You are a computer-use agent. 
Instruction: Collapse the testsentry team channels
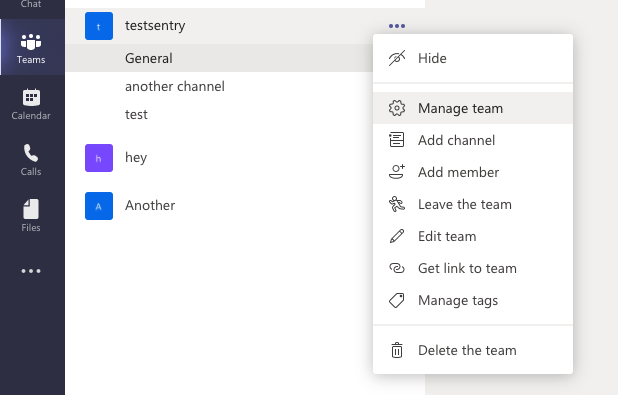pyautogui.click(x=155, y=26)
